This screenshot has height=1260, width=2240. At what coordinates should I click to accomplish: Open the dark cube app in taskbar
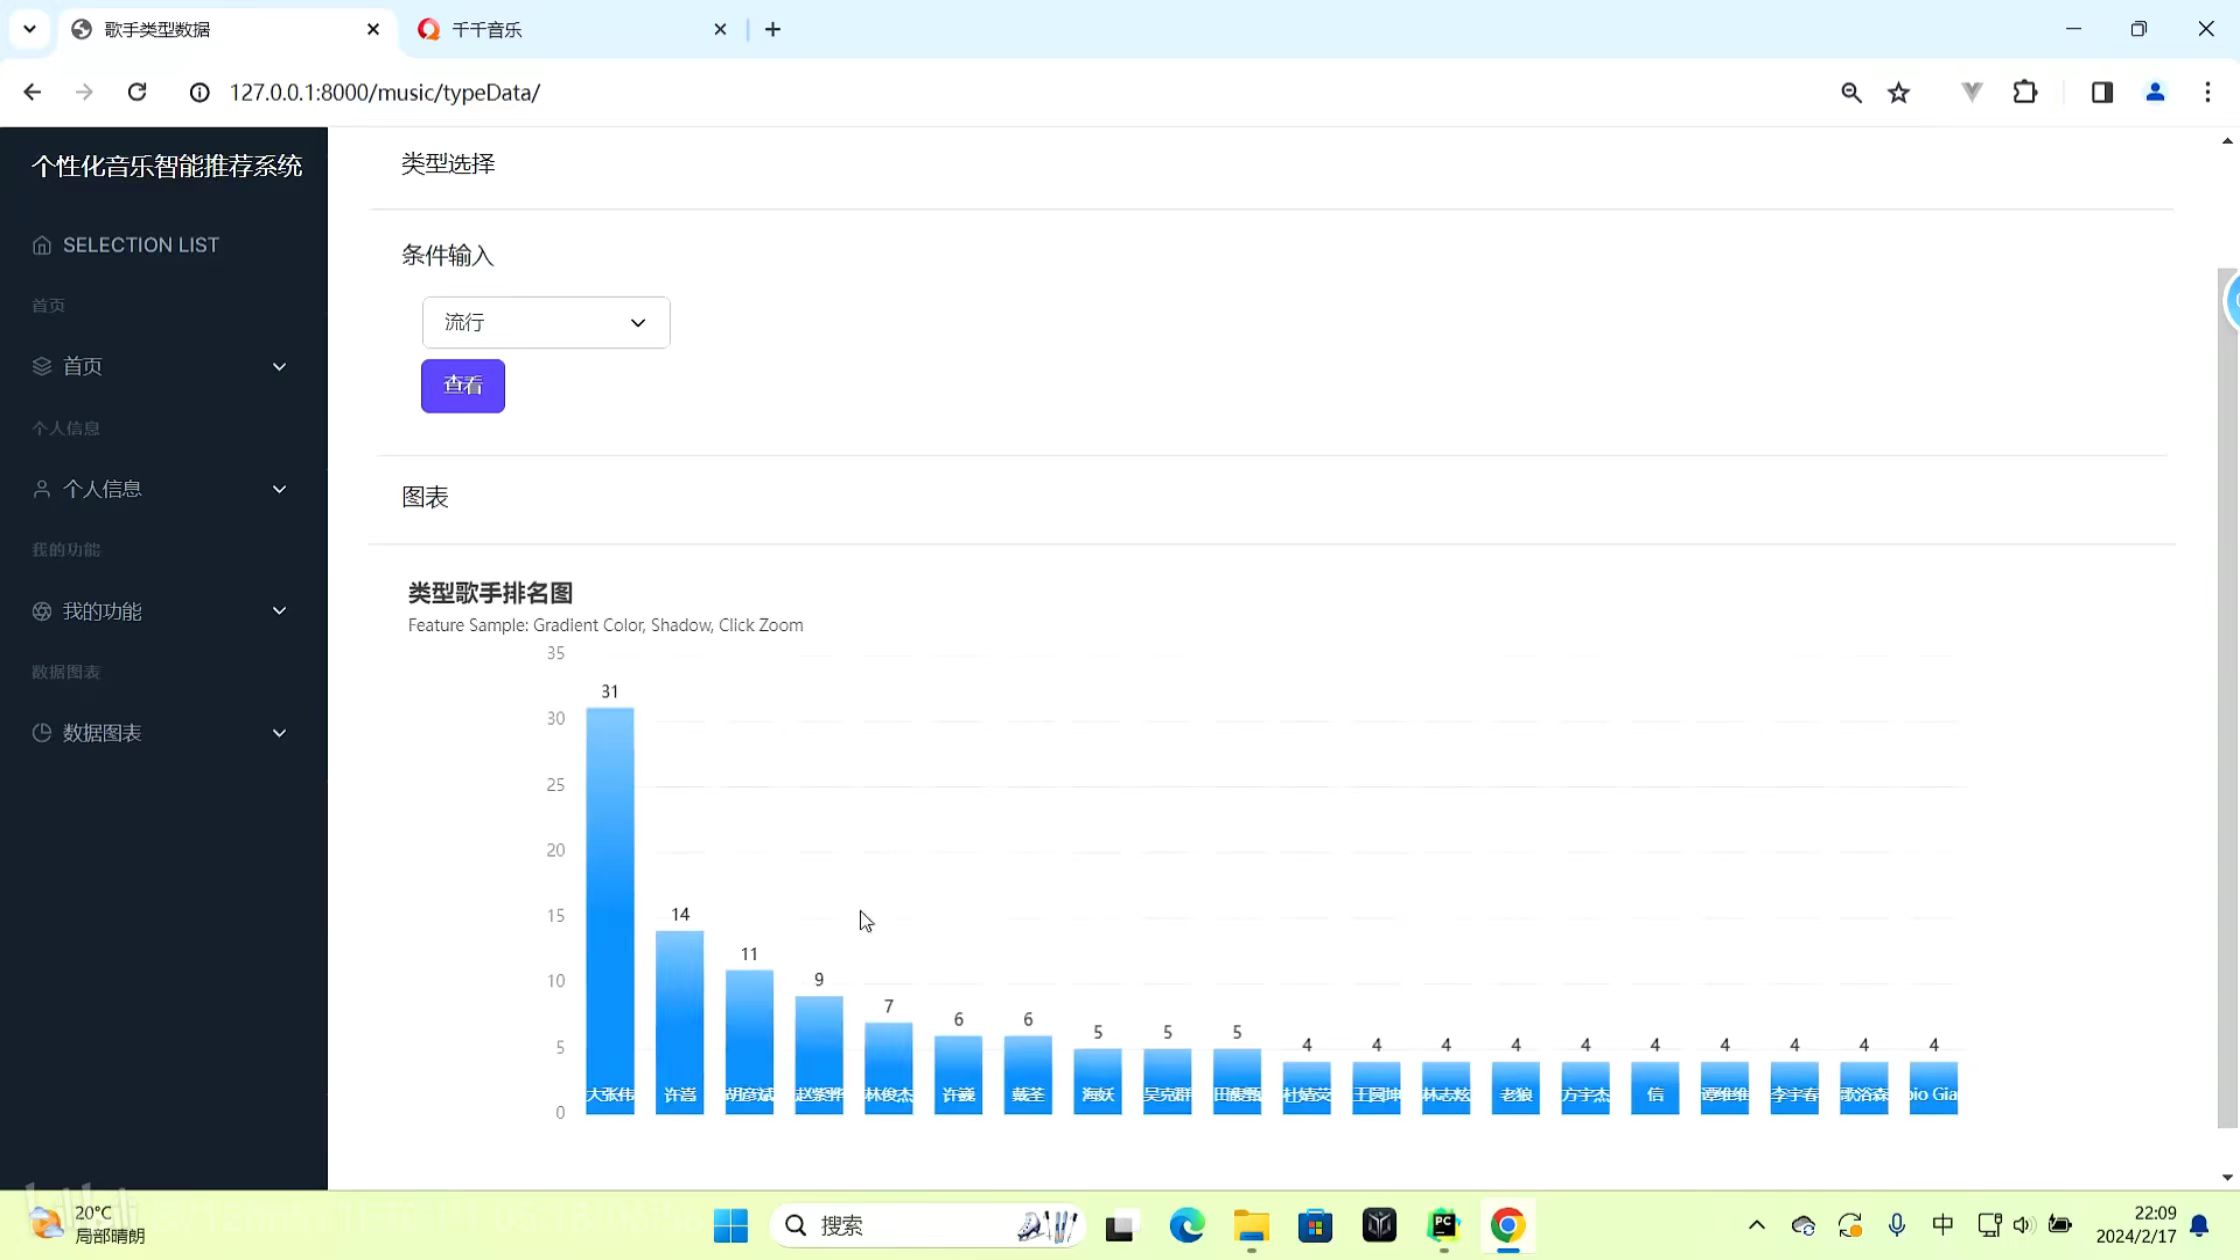coord(1380,1225)
